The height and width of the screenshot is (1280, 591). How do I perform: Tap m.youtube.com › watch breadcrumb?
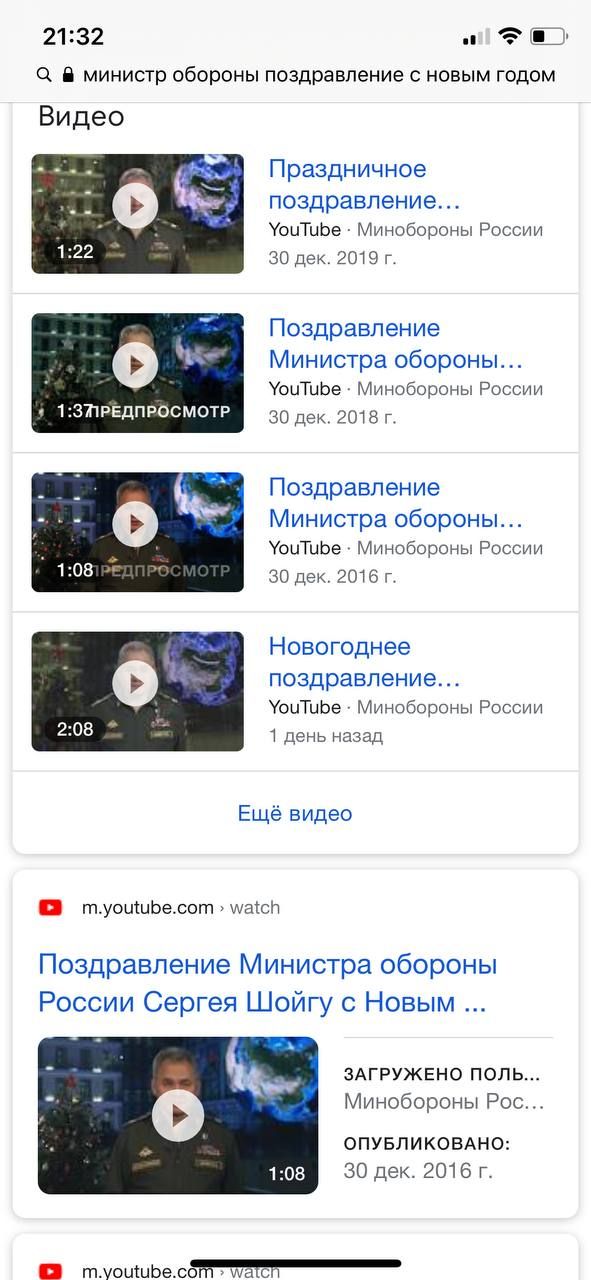[x=181, y=908]
